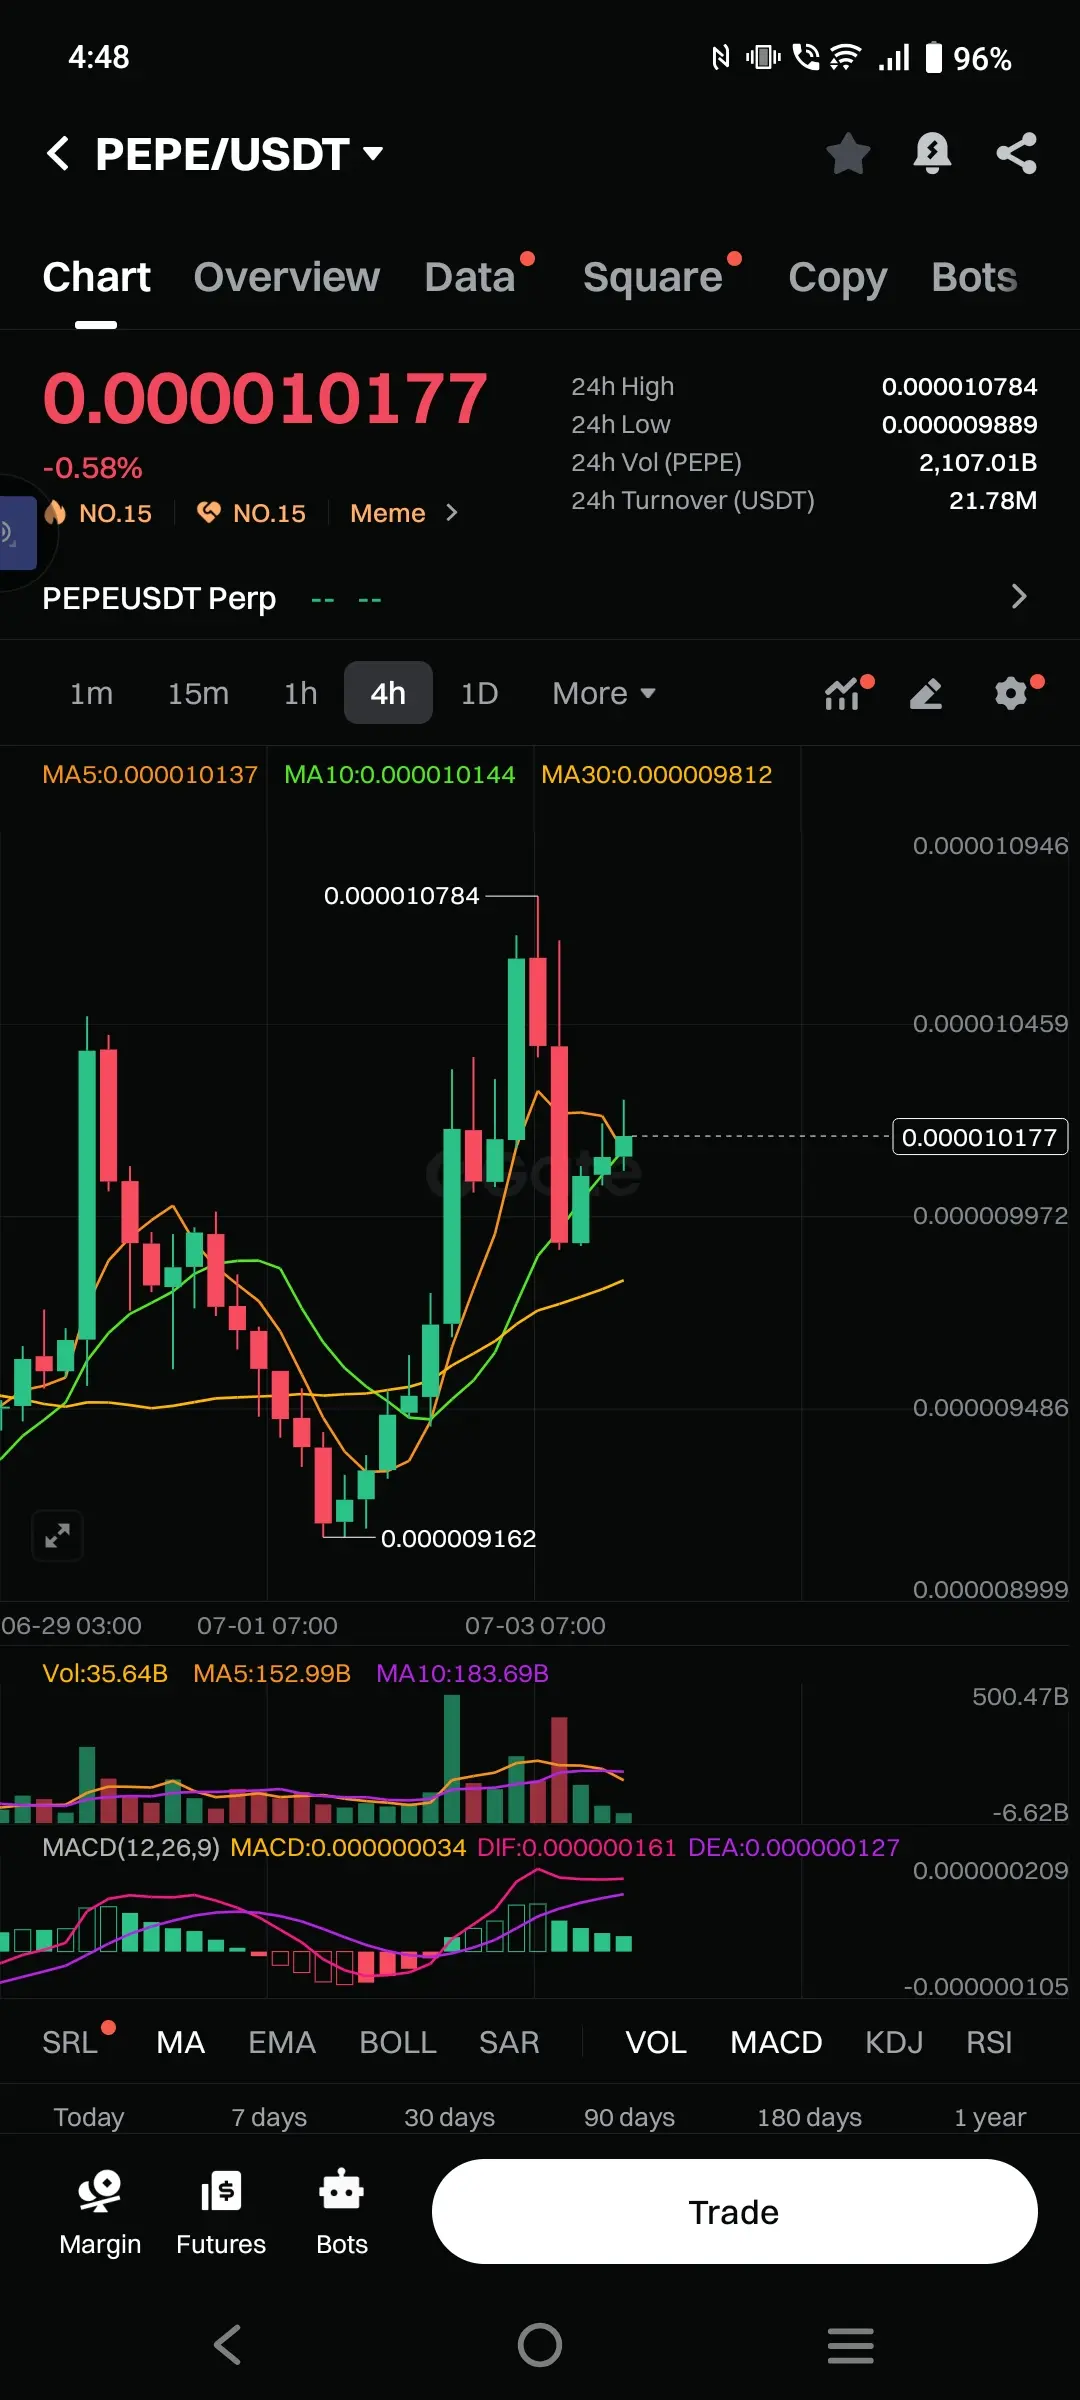The height and width of the screenshot is (2400, 1080).
Task: Open the Bots tab at top
Action: tap(974, 277)
